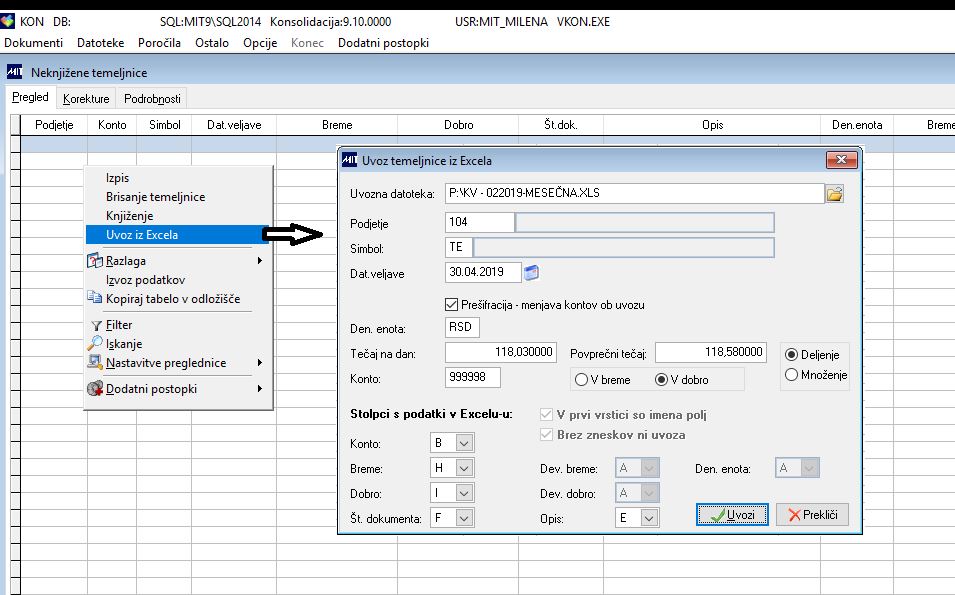Click the Tečaj na dan input field

click(x=501, y=352)
